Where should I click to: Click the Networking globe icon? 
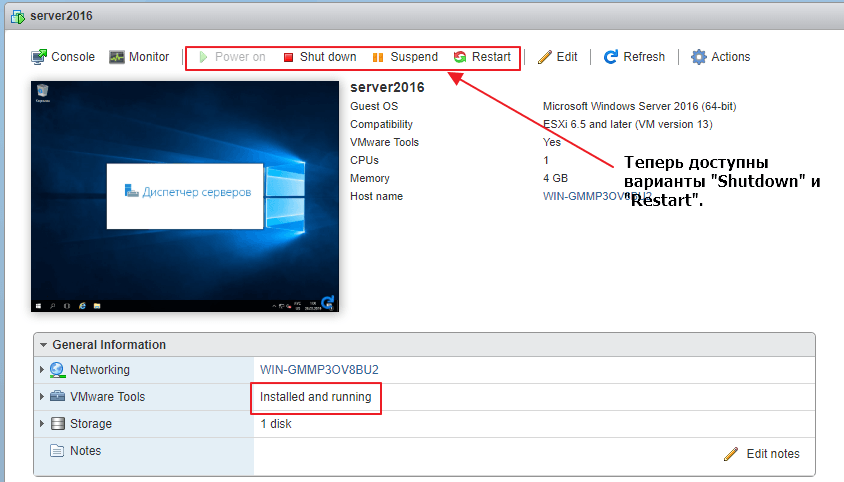57,370
